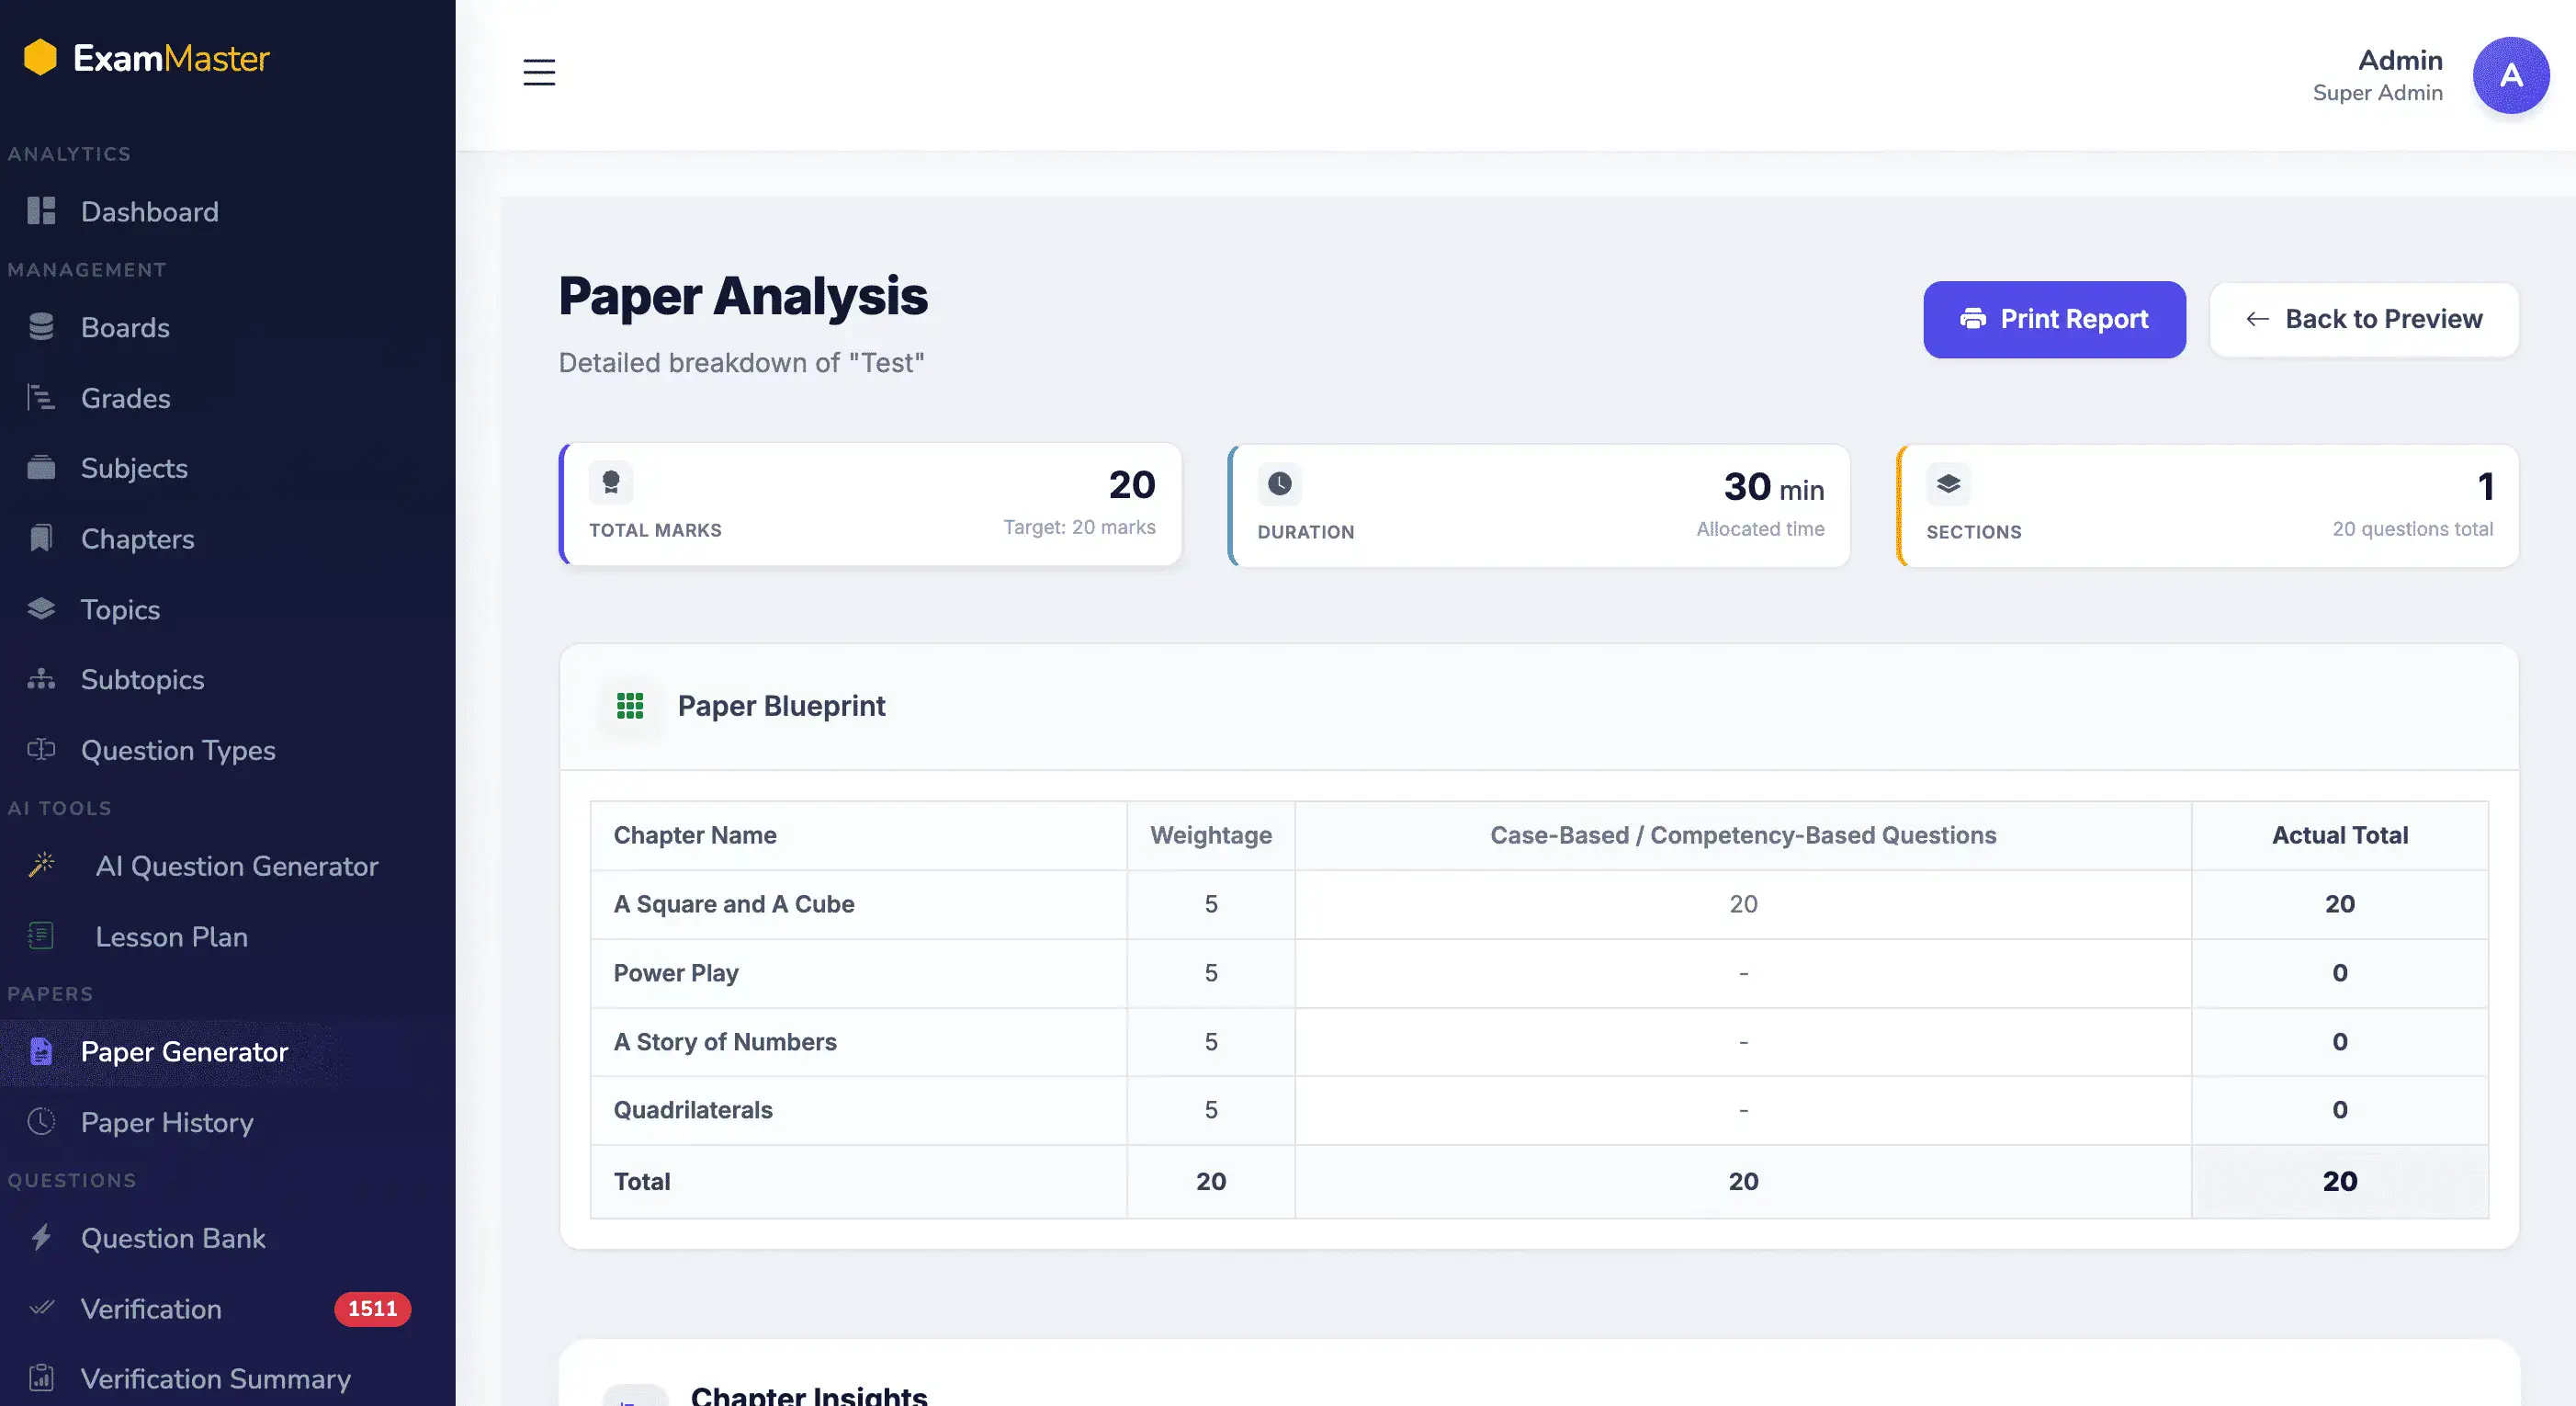Click the Paper History clock icon

[41, 1122]
